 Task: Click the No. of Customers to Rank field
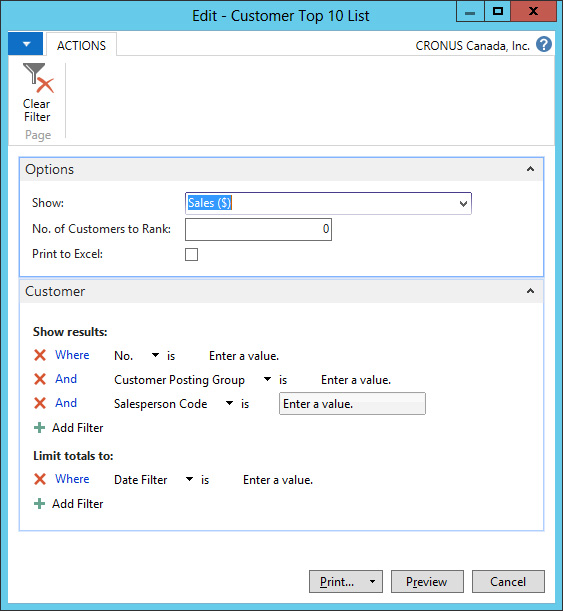pos(258,229)
